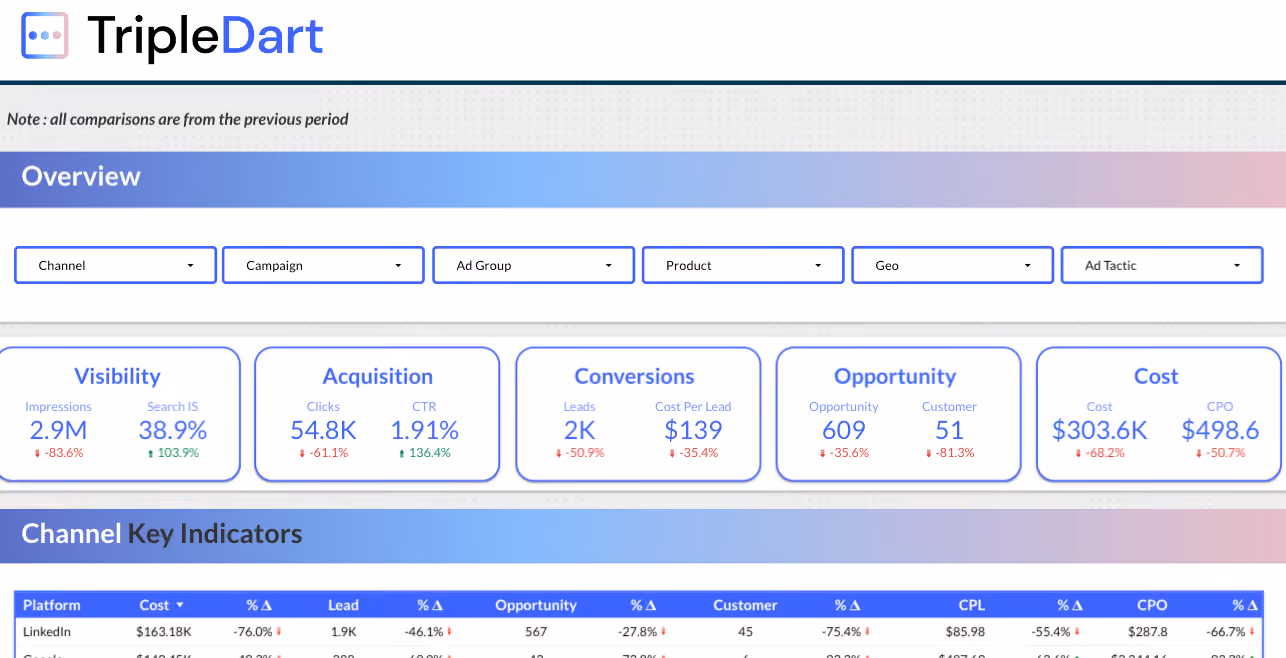
Task: Click the Conversions card title
Action: 634,376
